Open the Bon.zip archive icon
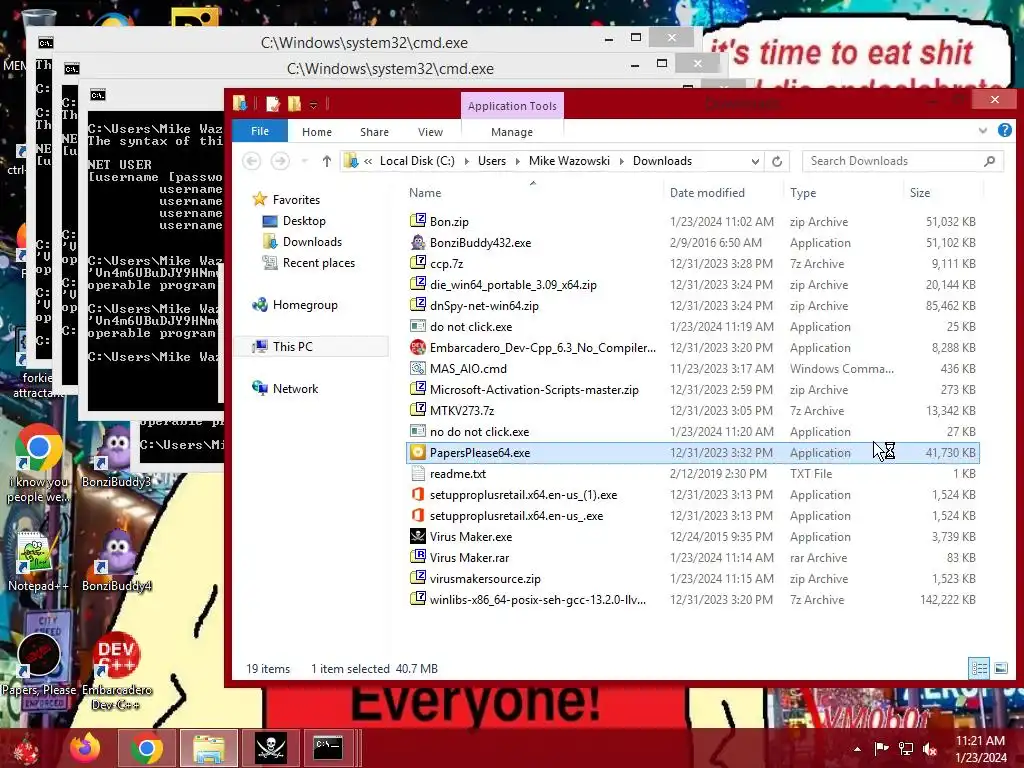 (x=418, y=221)
